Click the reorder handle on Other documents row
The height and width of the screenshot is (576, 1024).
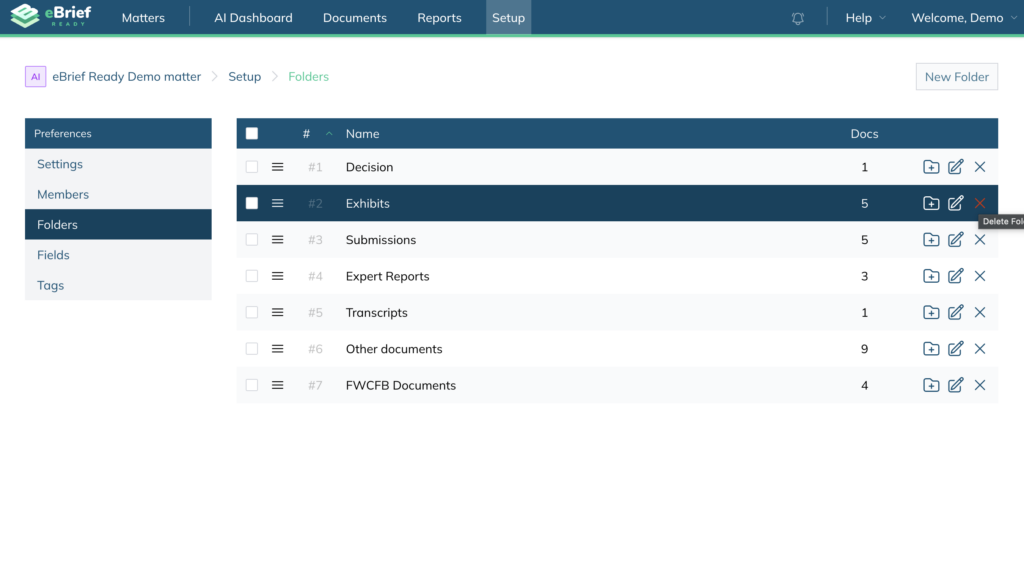click(278, 349)
